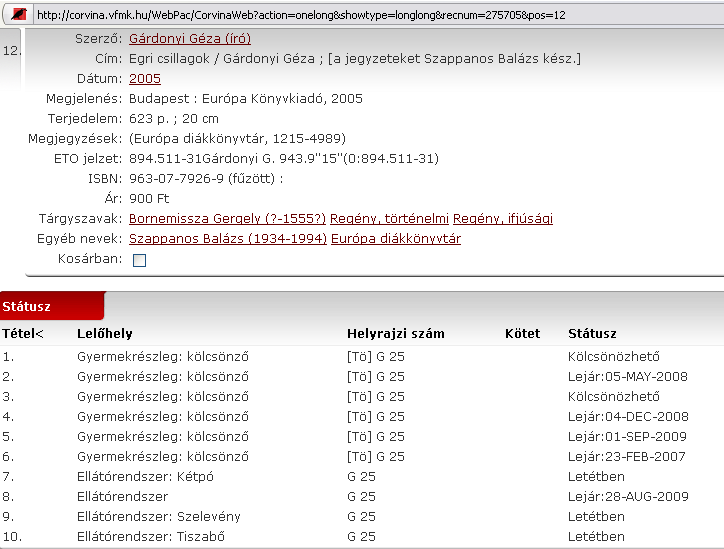Click the extent value 623 p. ; 20 cm
Image resolution: width=724 pixels, height=549 pixels.
pos(174,119)
